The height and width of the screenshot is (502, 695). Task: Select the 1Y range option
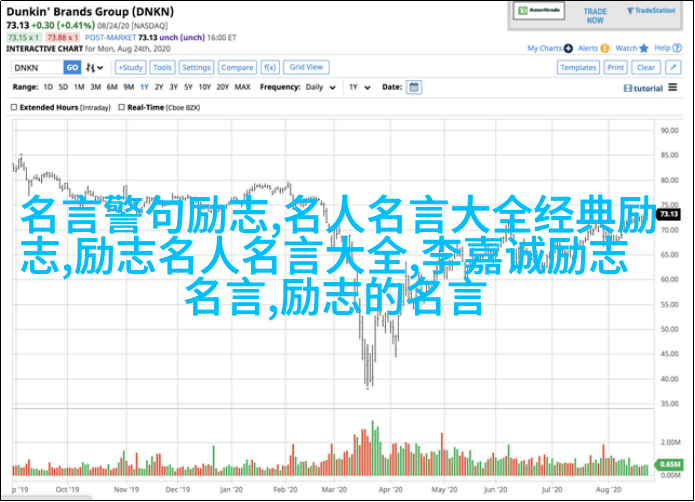click(147, 87)
